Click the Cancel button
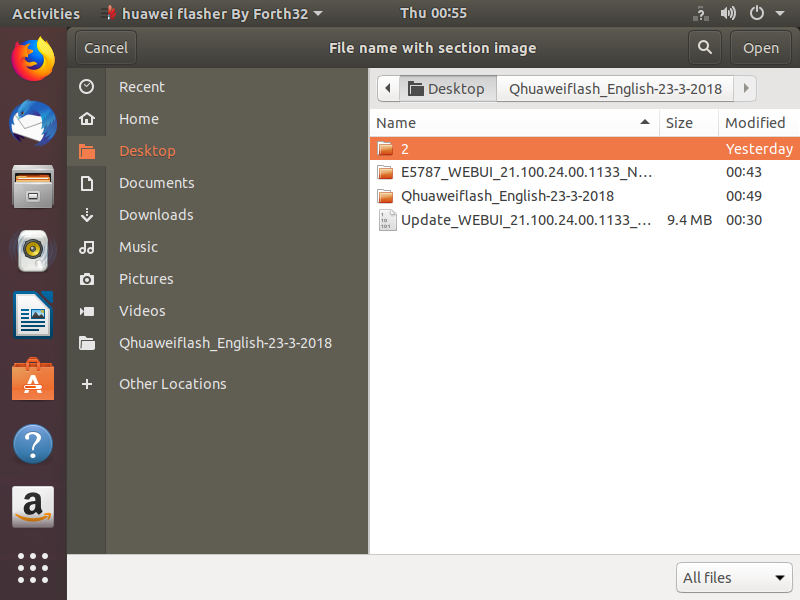The image size is (800, 600). coord(106,48)
